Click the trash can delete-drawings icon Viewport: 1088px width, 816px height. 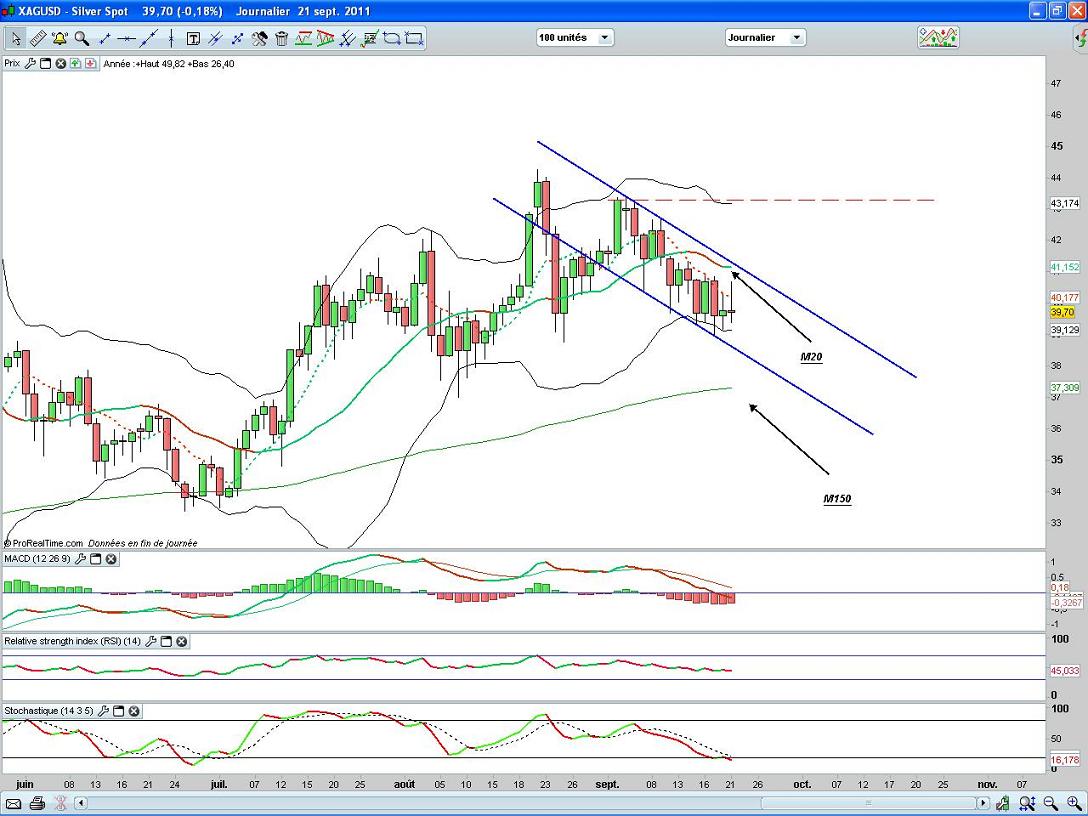pos(282,39)
